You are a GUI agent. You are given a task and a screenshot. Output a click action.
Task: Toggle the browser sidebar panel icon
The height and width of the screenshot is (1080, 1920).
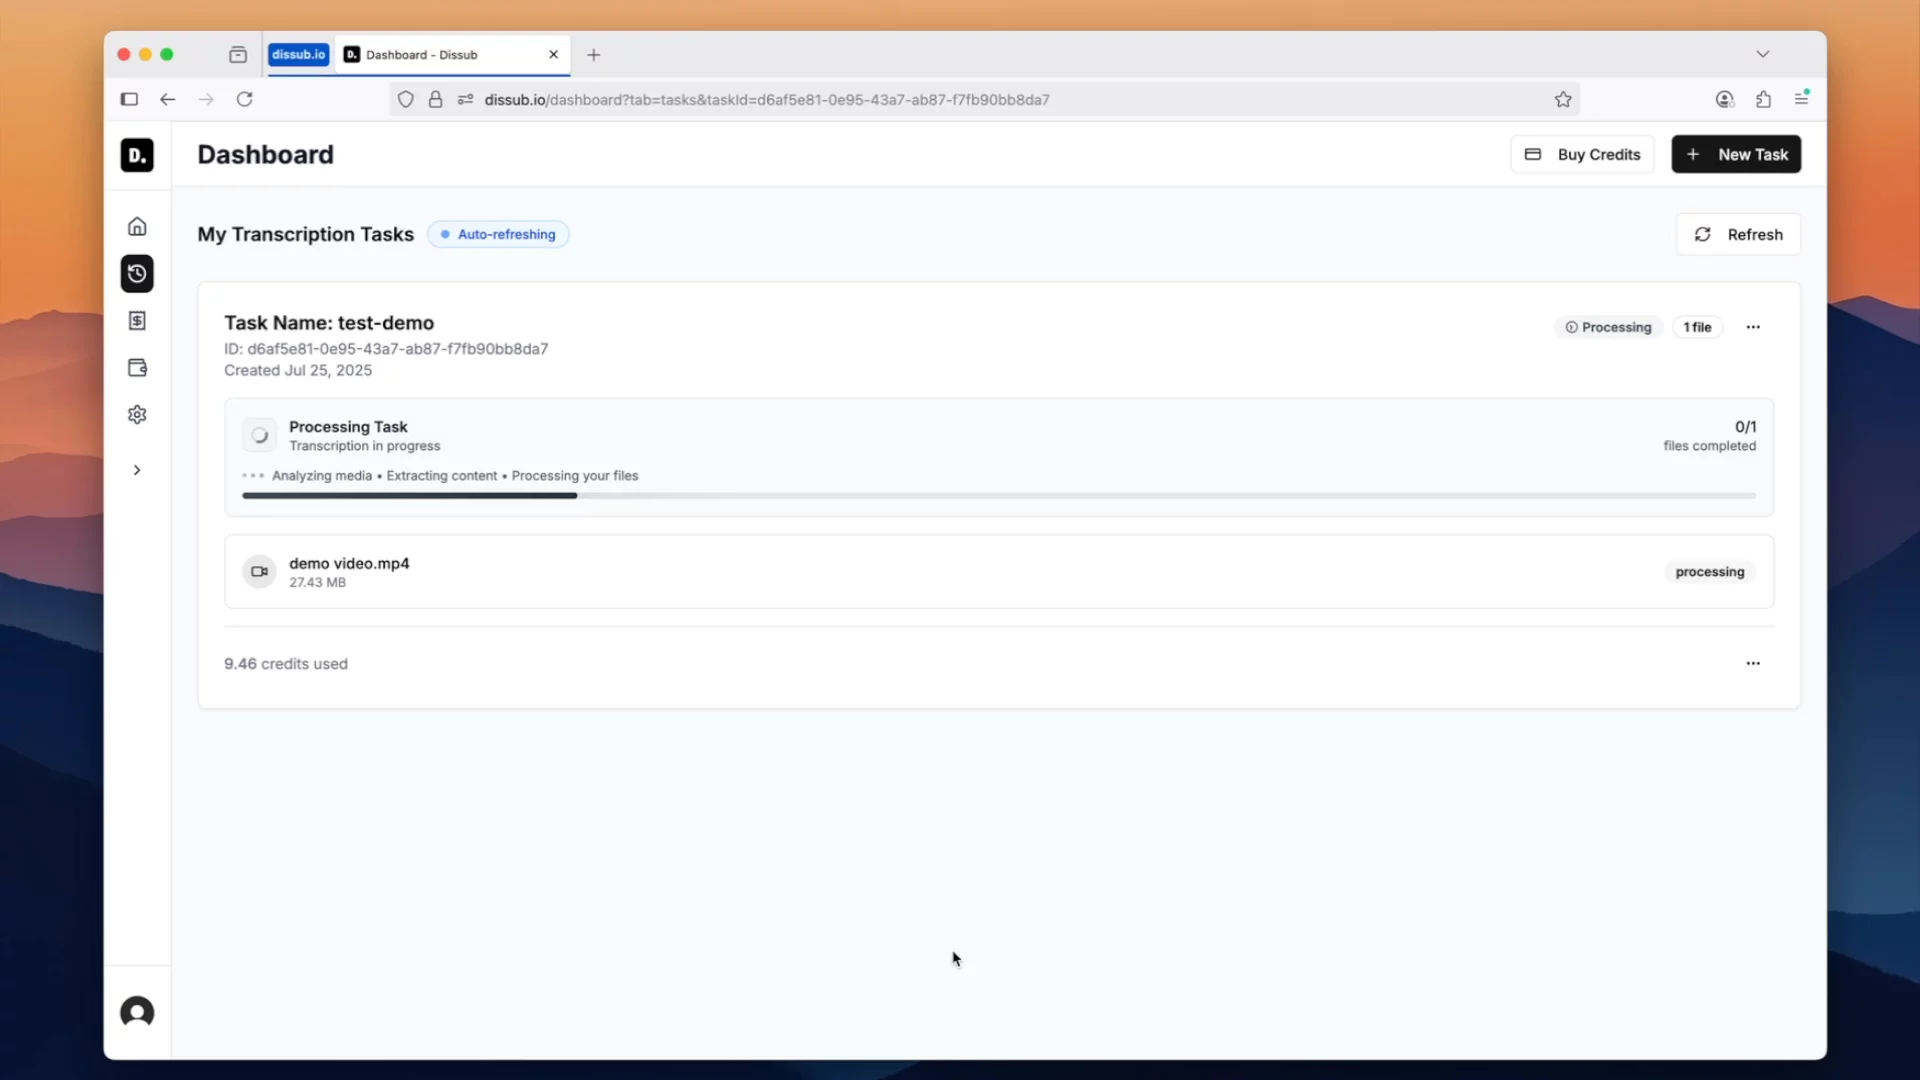[129, 99]
